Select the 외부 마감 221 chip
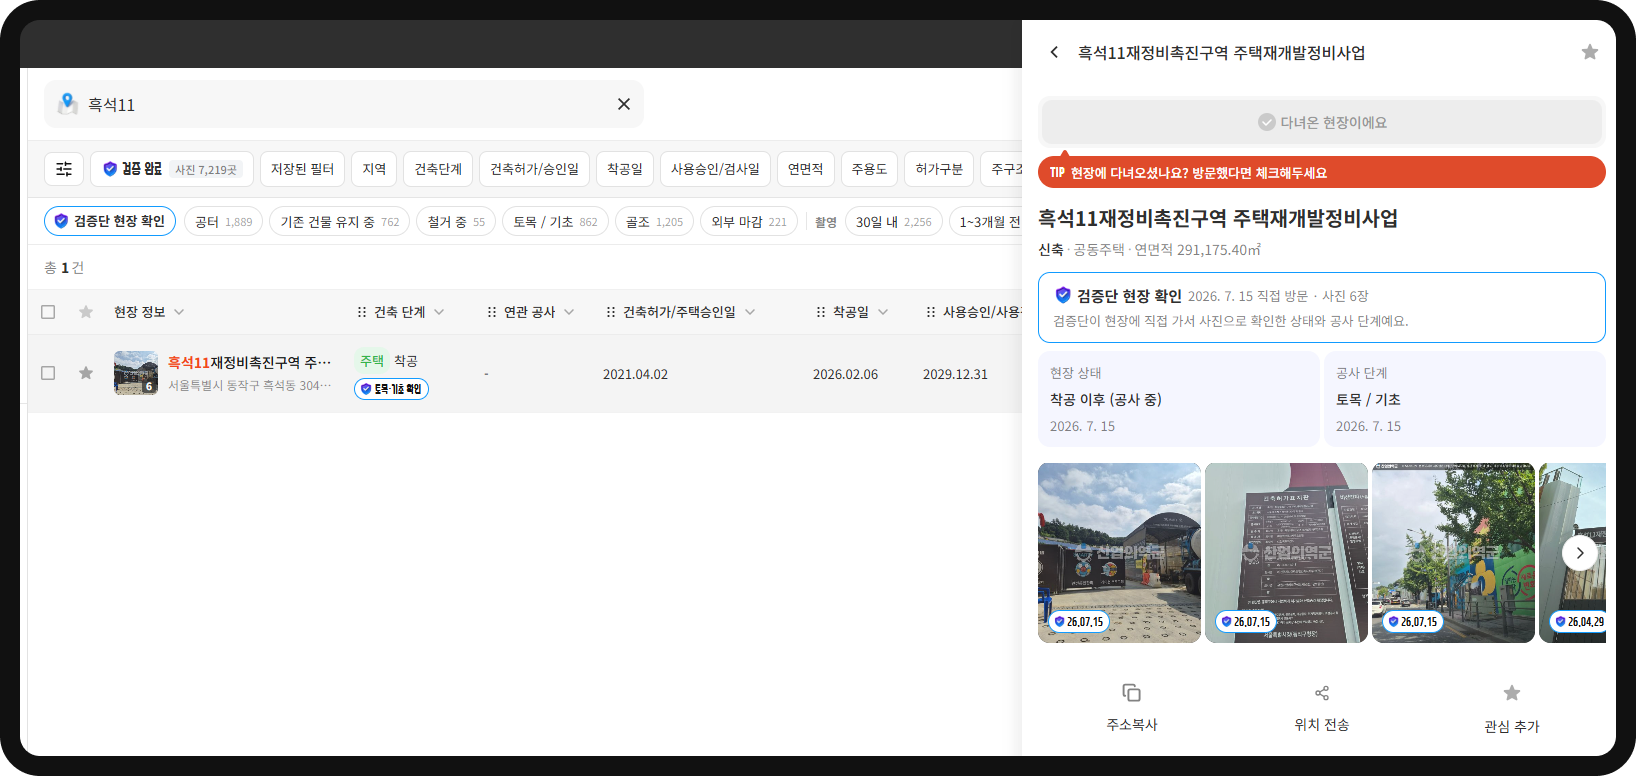Screen dimensions: 1636x776 click(749, 221)
